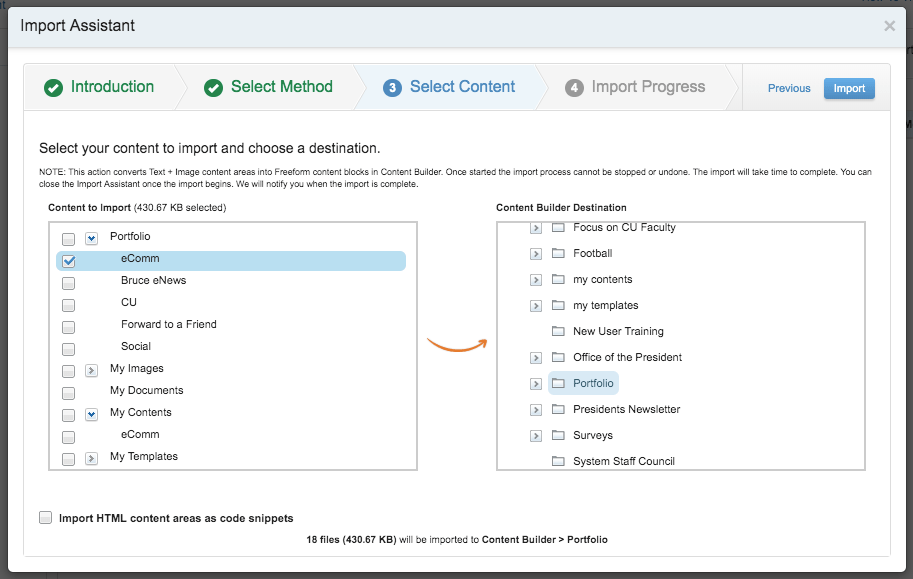Screen dimensions: 913x579
Task: Click the my templates folder icon
Action: coord(558,305)
